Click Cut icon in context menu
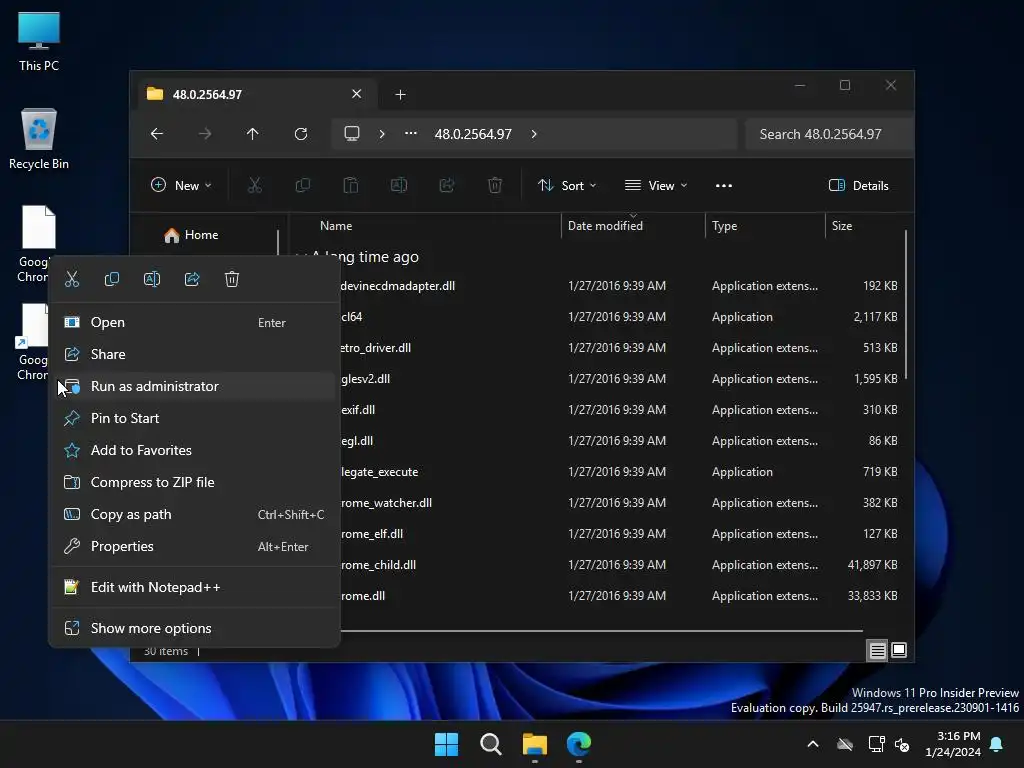The width and height of the screenshot is (1024, 768). 72,280
